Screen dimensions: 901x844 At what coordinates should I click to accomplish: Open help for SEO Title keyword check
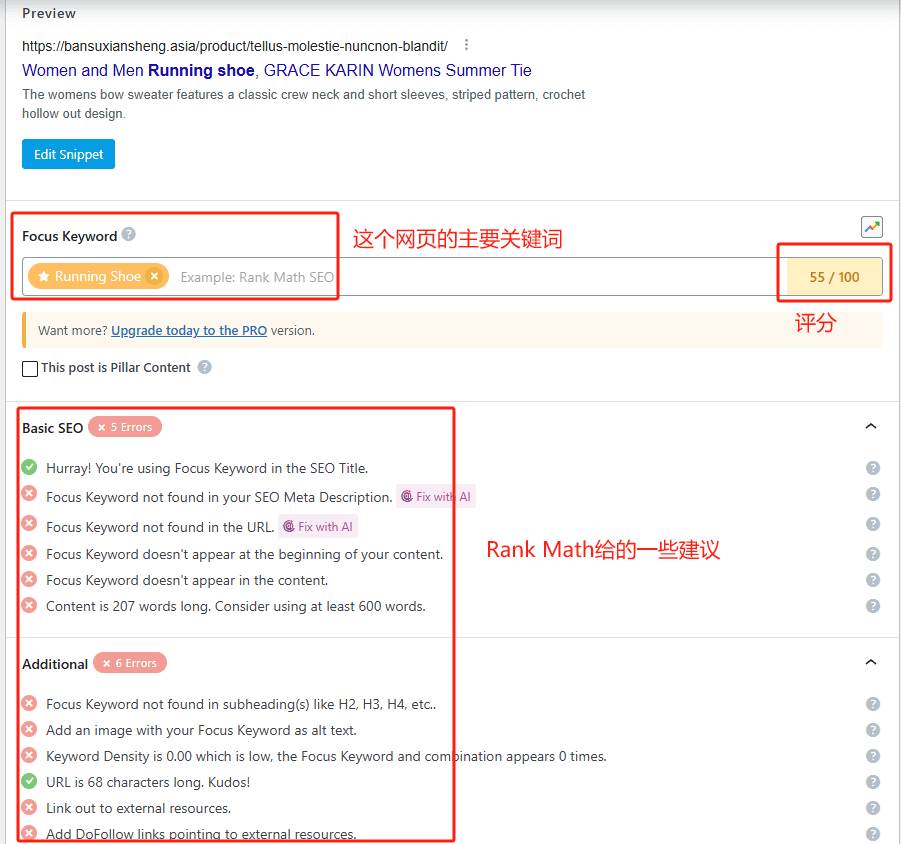[x=873, y=468]
